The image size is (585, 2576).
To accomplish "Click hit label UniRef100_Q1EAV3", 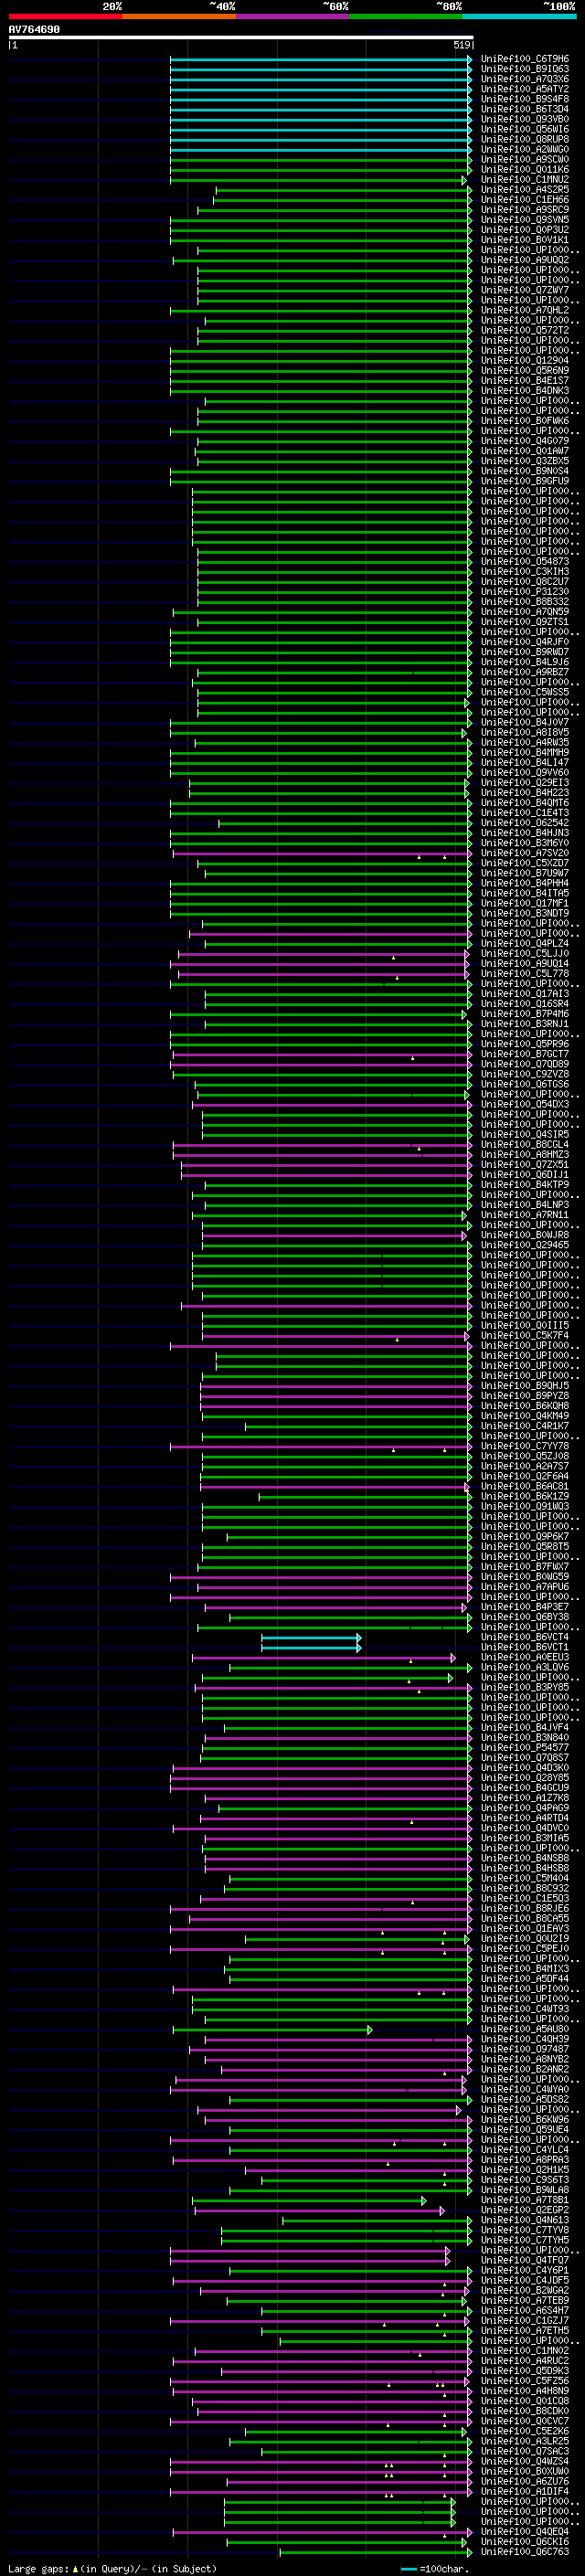I will (525, 1928).
